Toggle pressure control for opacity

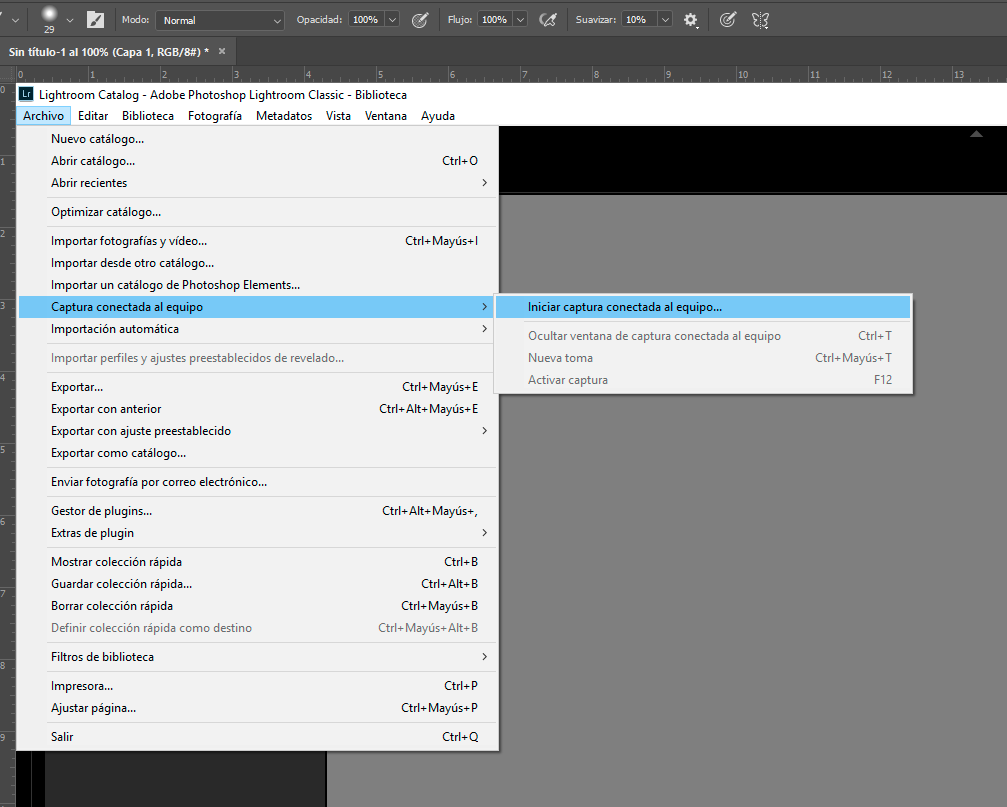(x=420, y=20)
